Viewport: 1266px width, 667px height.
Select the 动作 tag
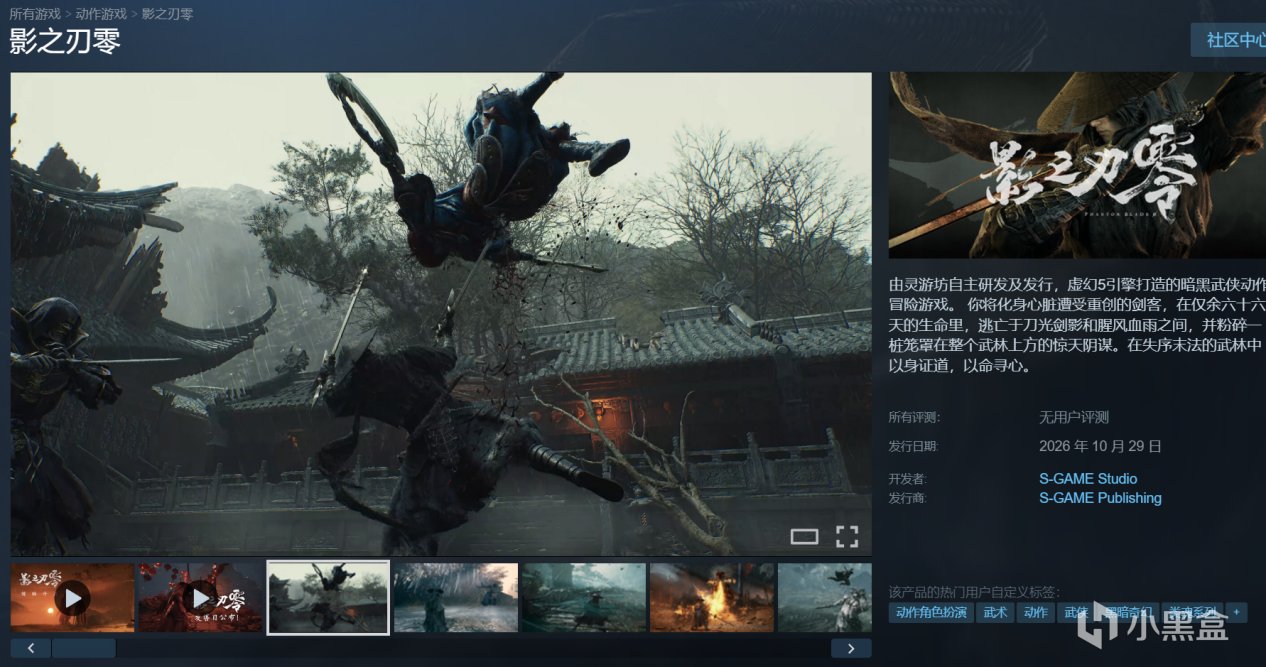[1036, 612]
